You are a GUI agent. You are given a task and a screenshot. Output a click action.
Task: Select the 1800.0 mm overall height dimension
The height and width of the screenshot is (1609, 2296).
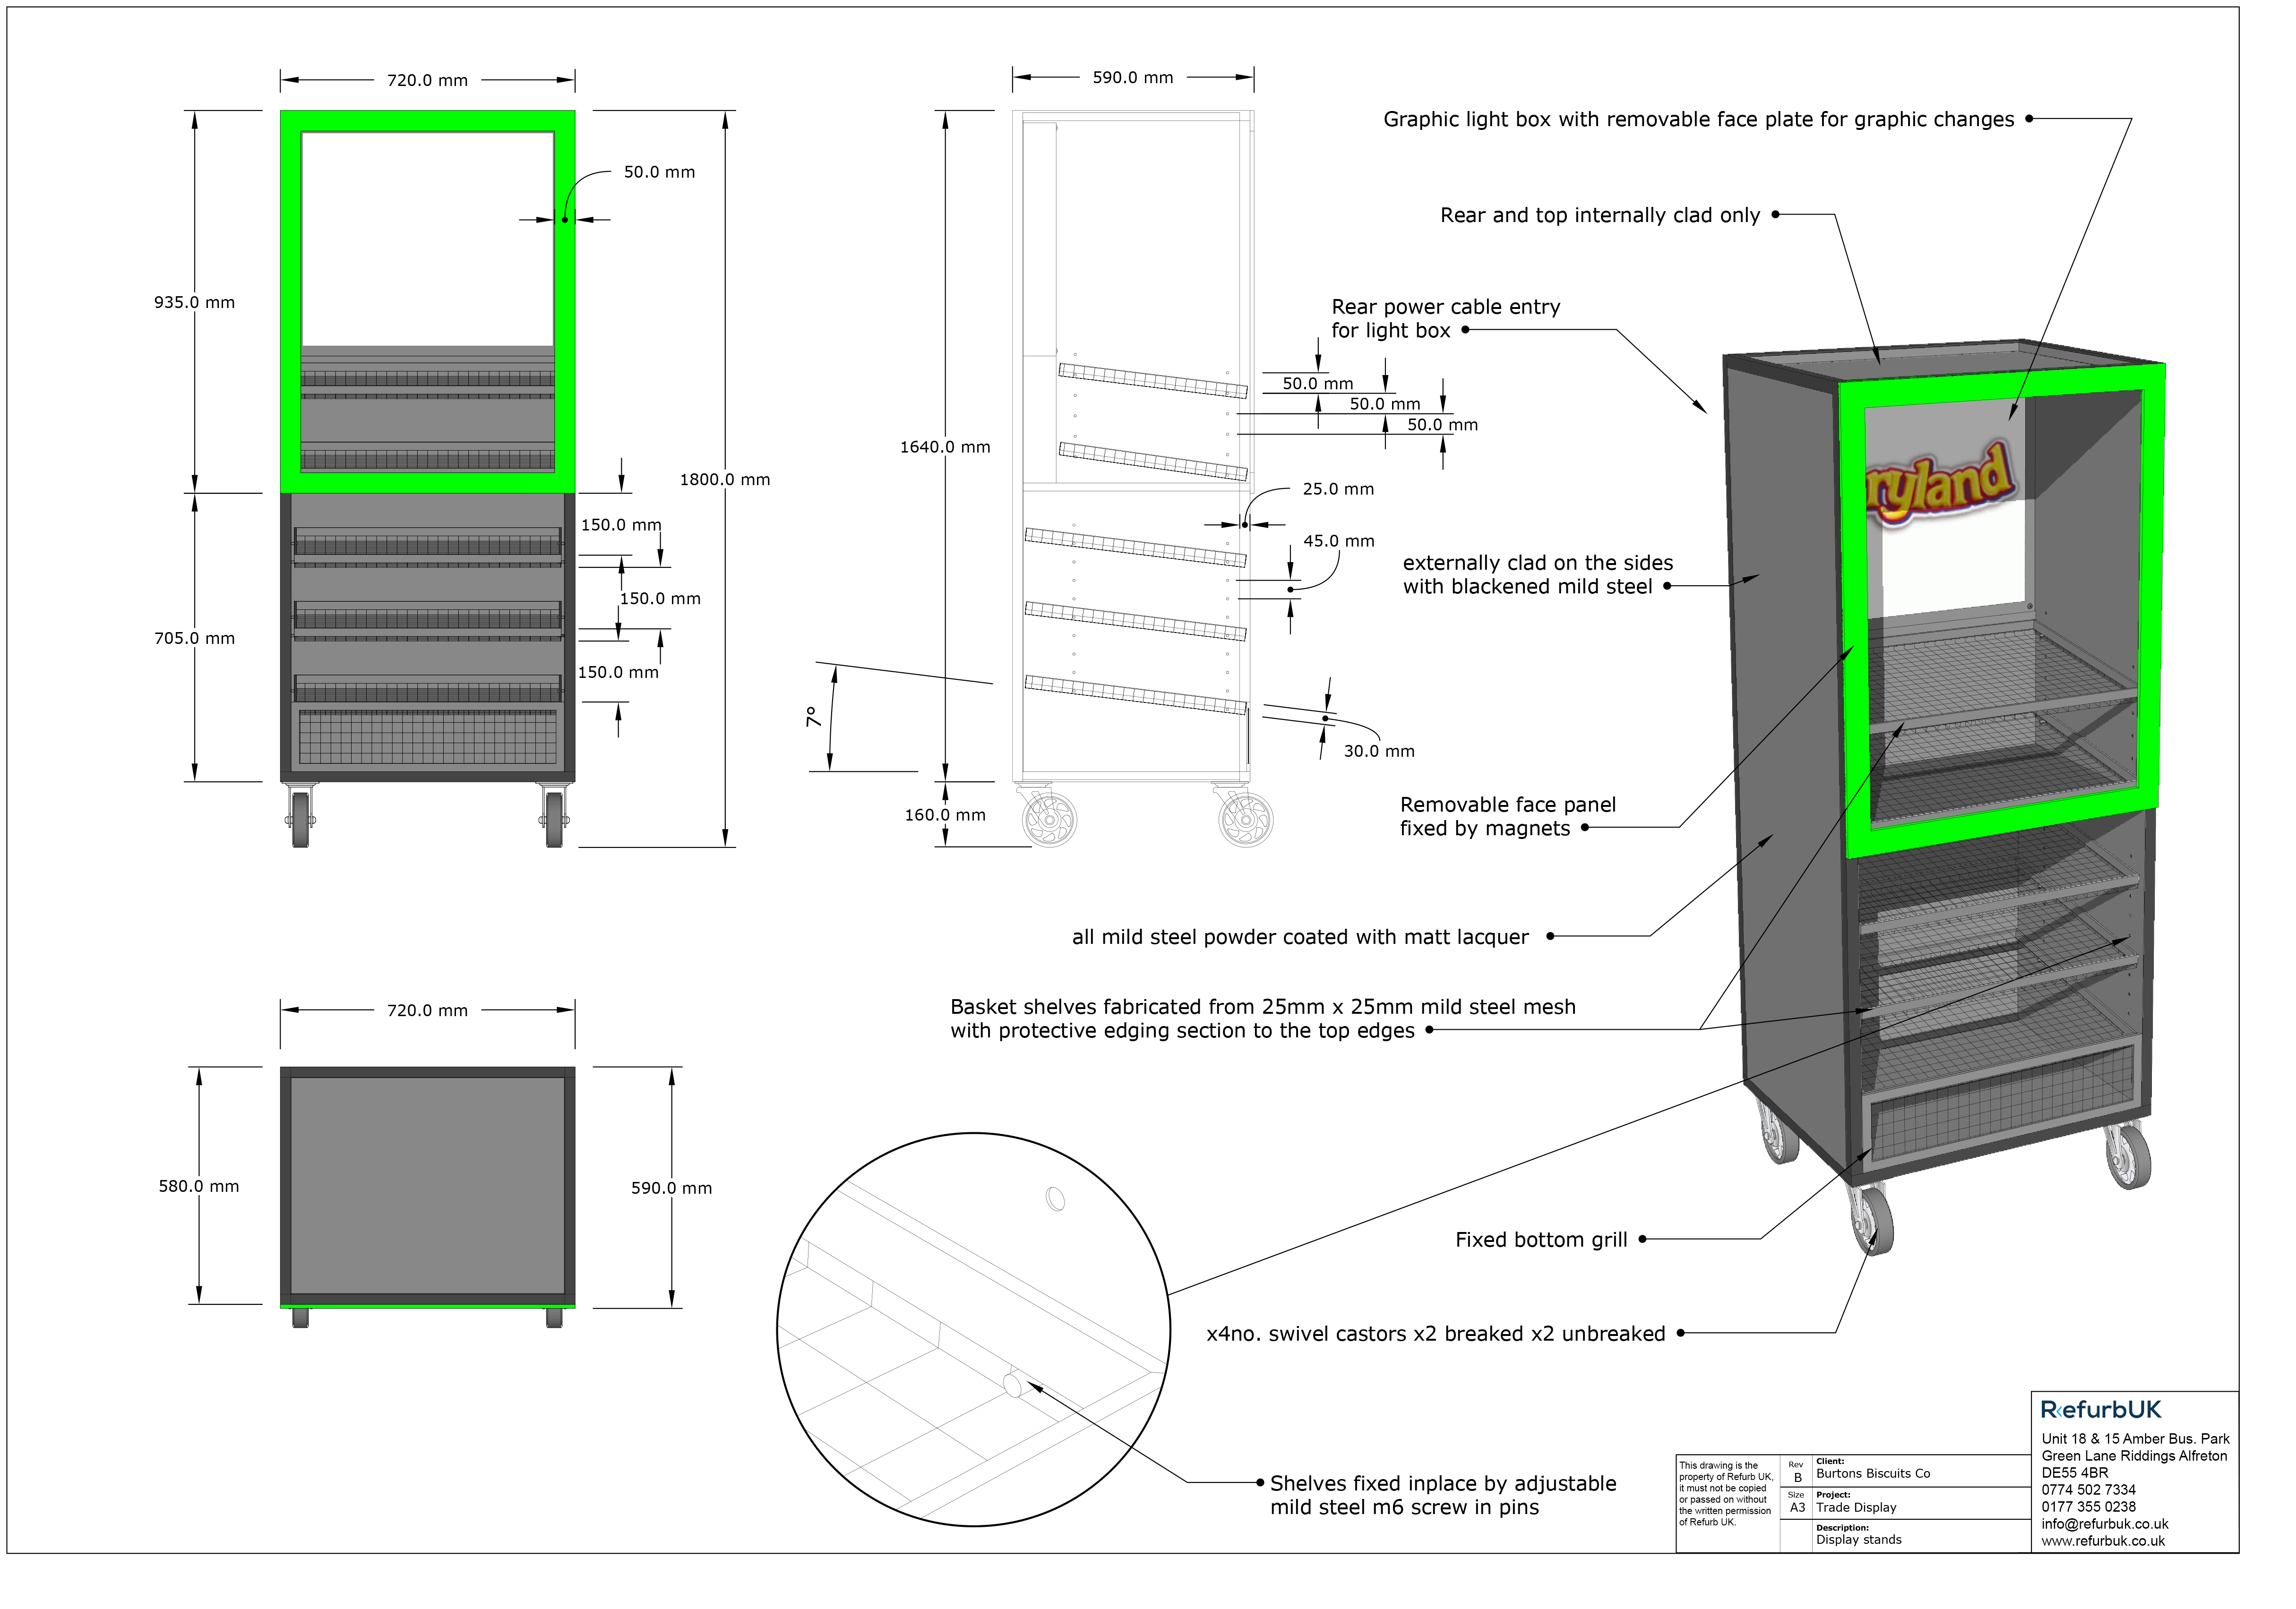tap(725, 479)
